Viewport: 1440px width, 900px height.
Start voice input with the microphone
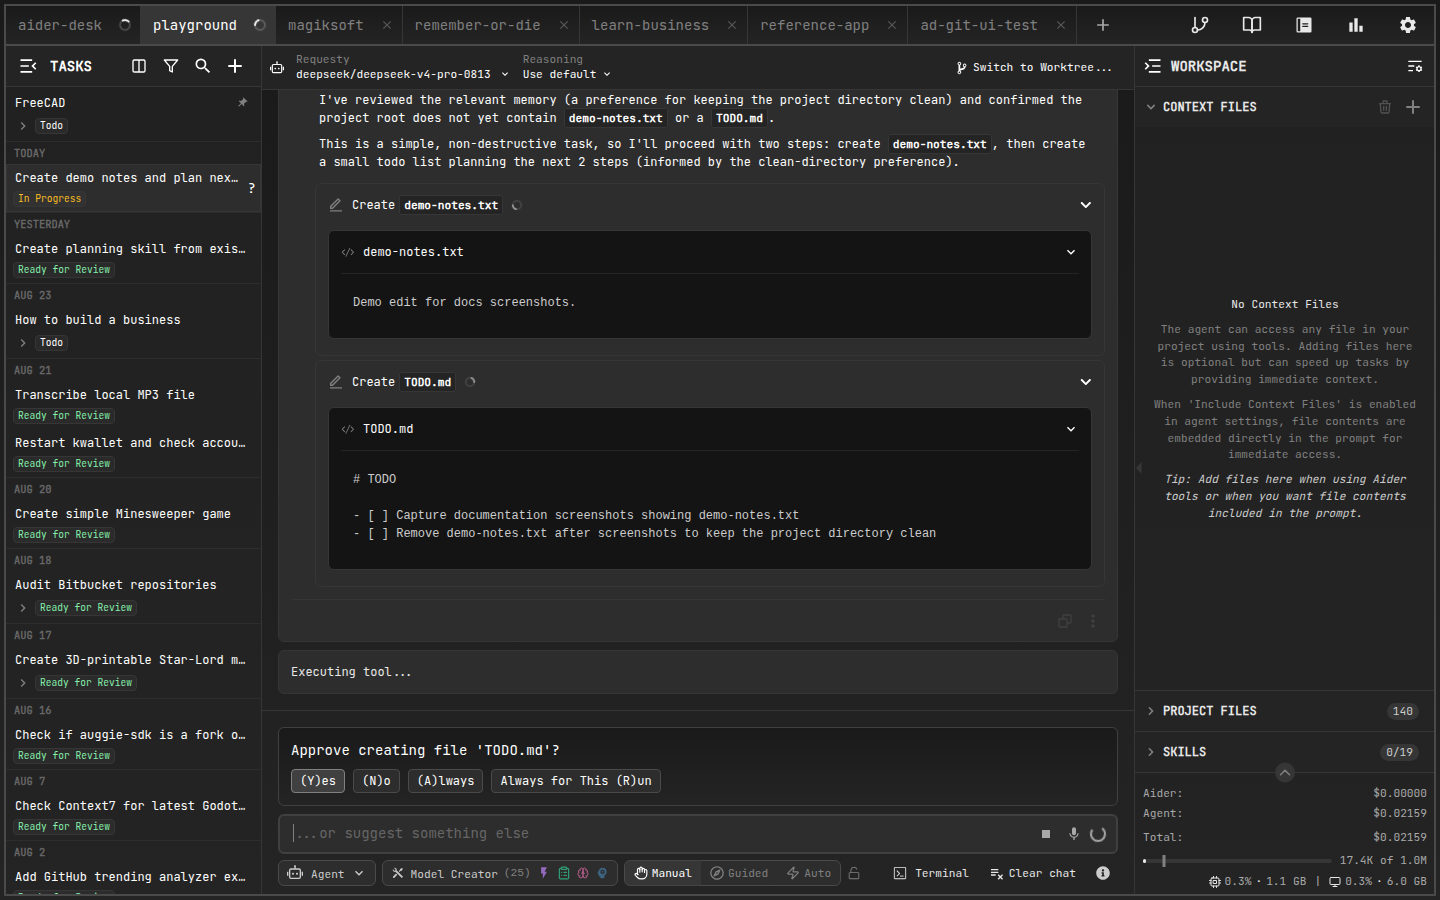(x=1074, y=834)
